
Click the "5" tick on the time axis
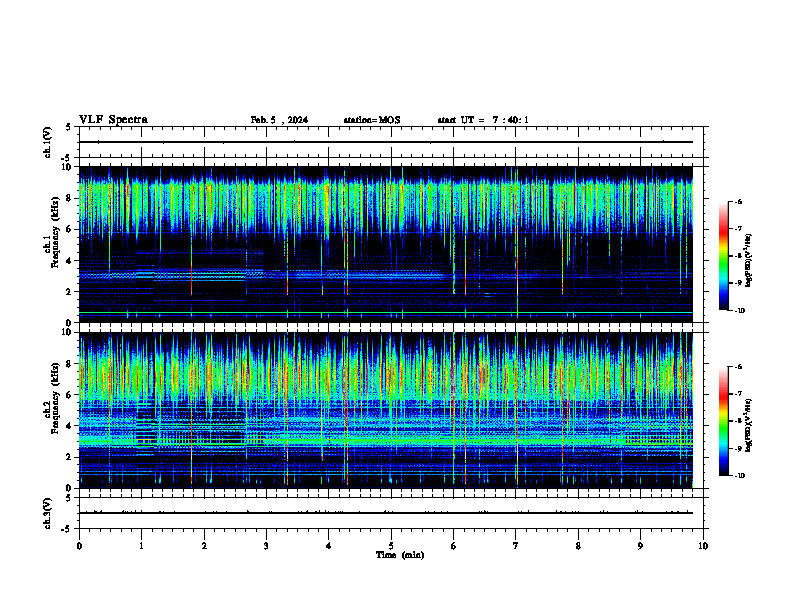pos(391,546)
